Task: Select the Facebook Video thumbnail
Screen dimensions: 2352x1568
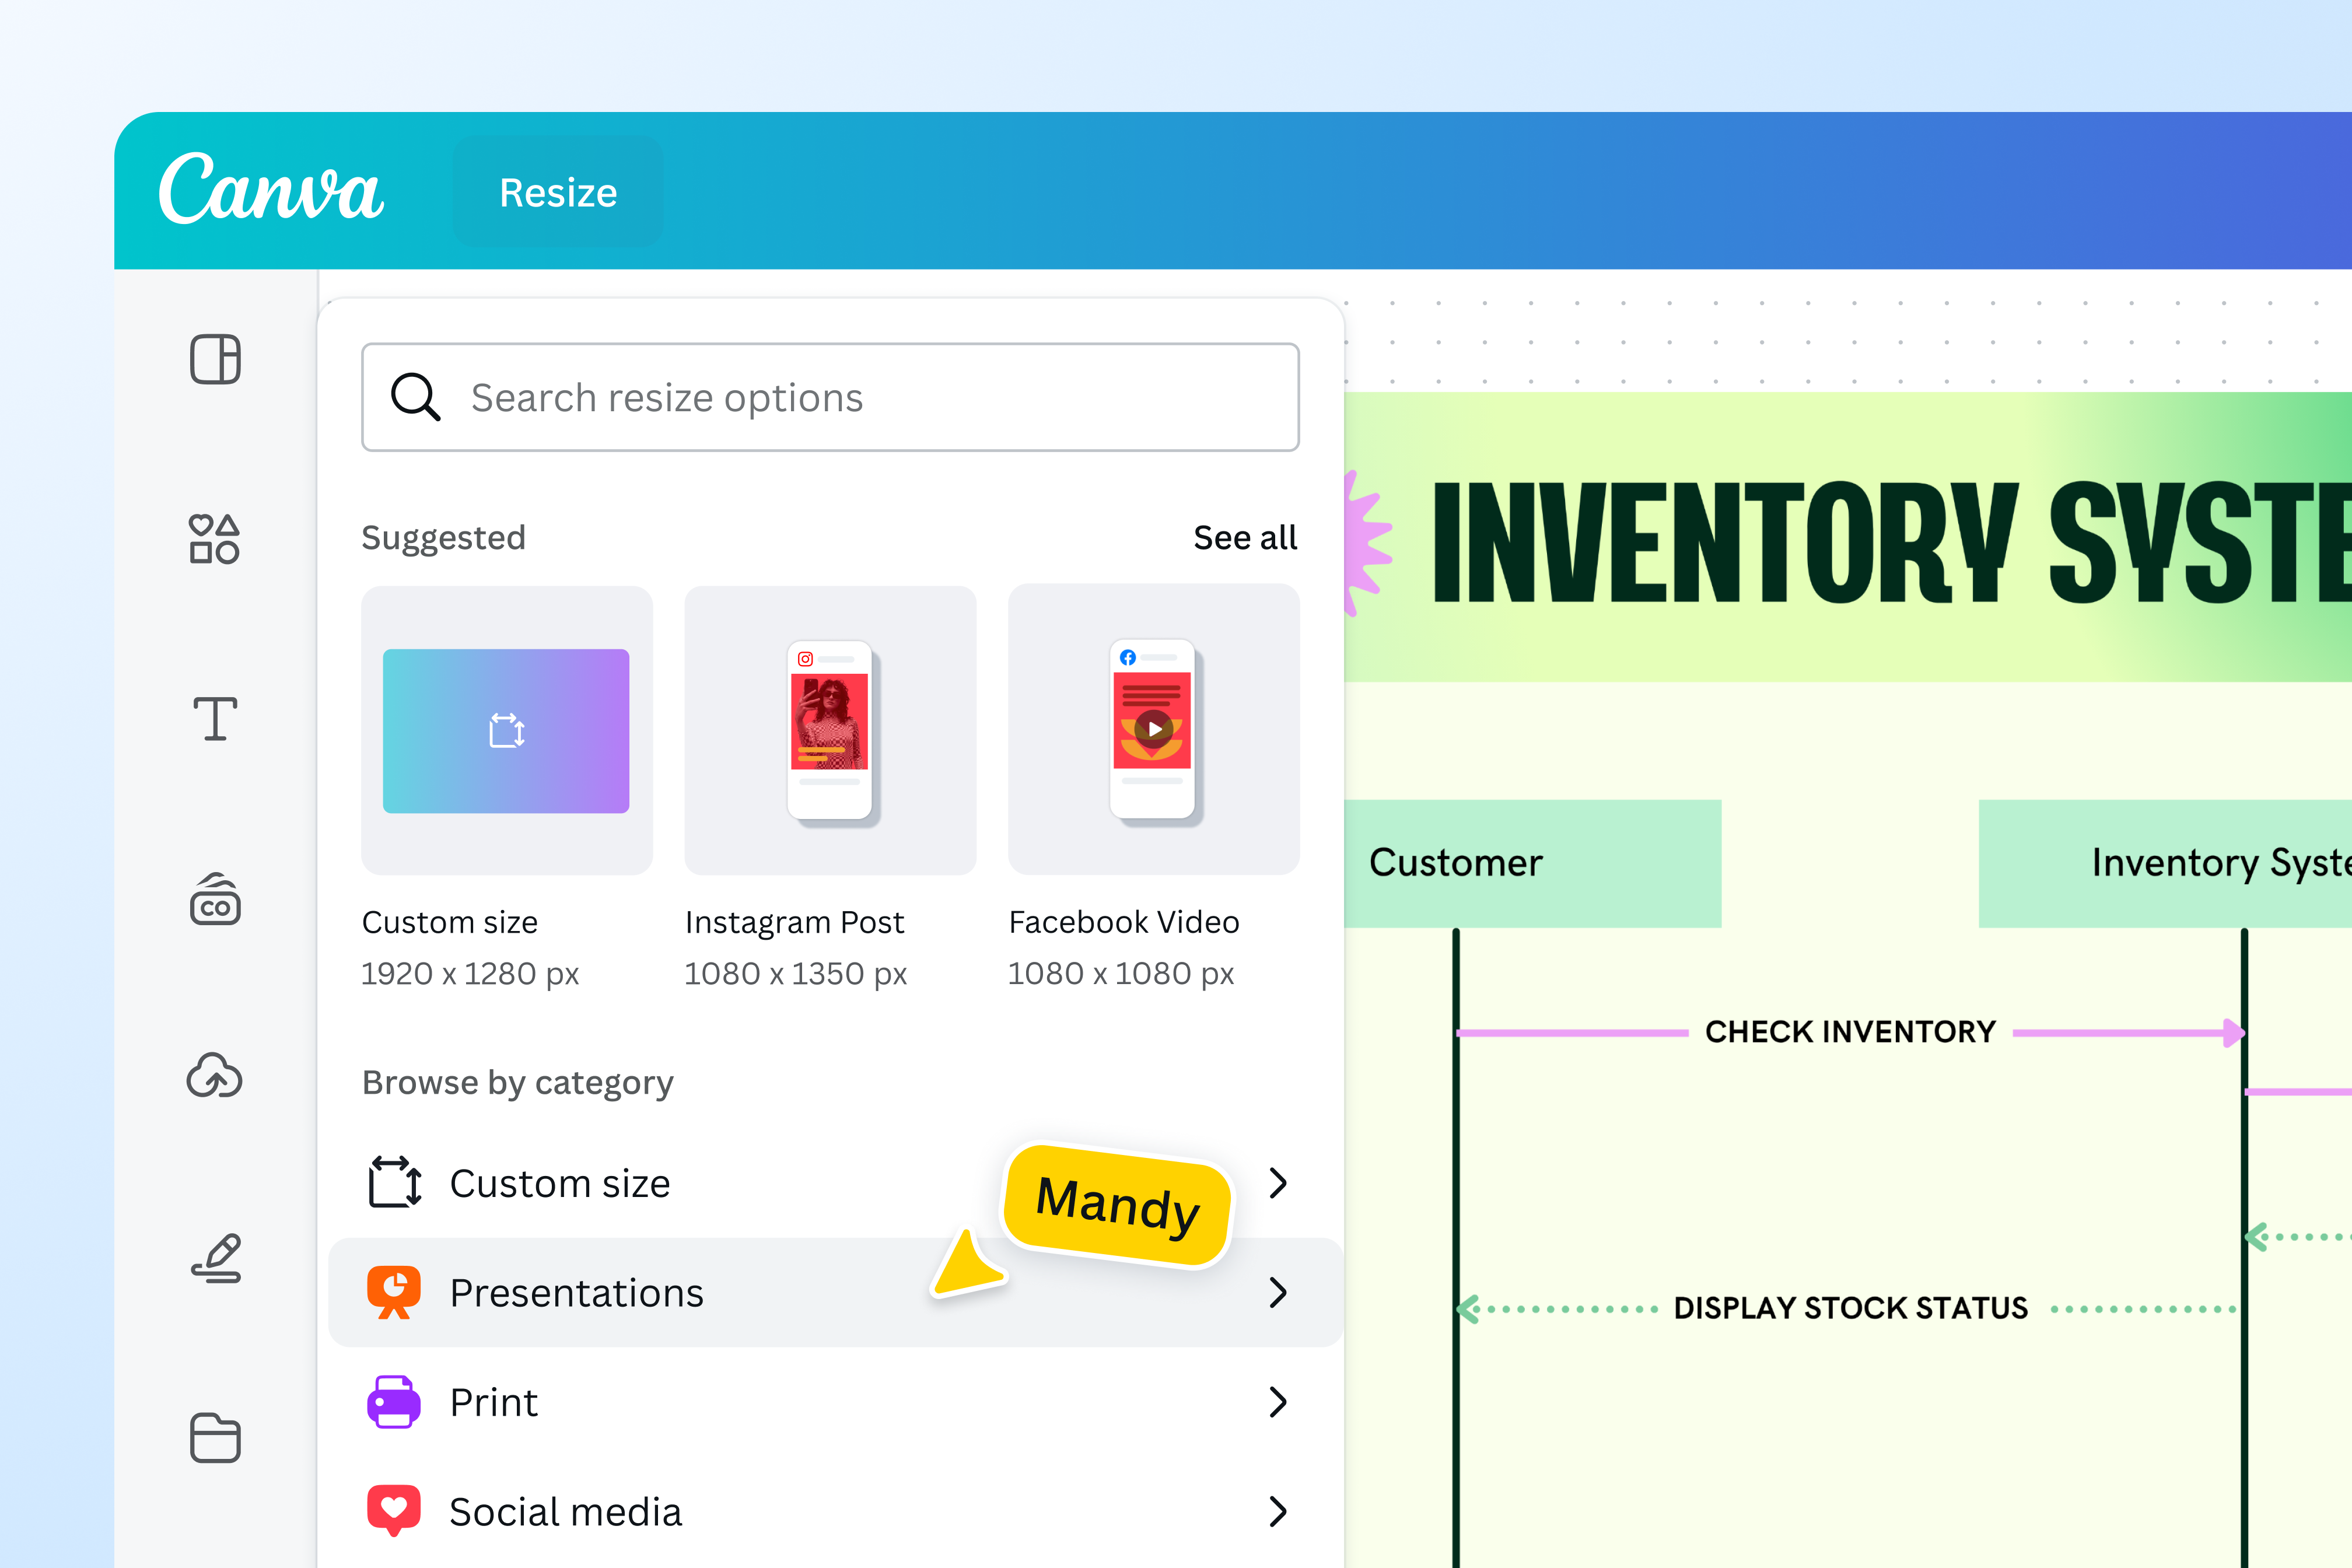Action: coord(1154,730)
